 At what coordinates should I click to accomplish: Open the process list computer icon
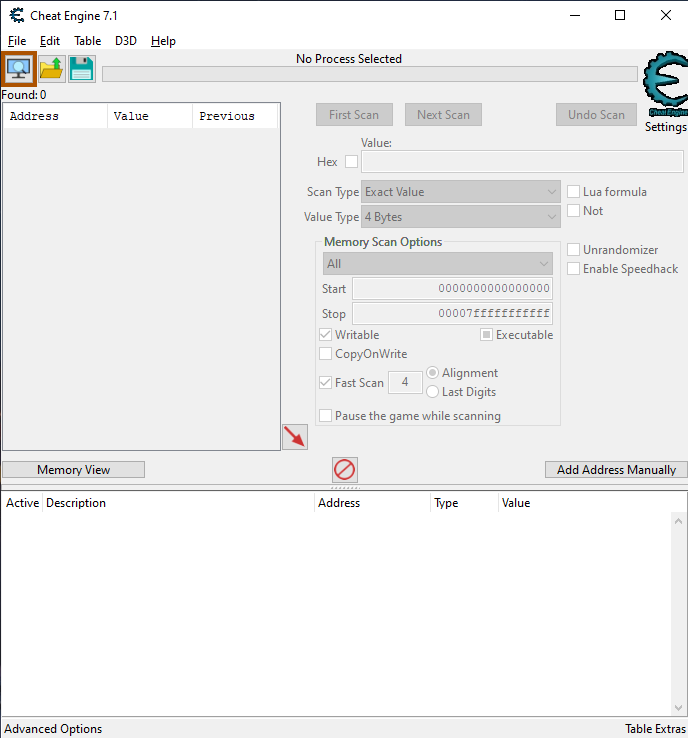tap(19, 69)
